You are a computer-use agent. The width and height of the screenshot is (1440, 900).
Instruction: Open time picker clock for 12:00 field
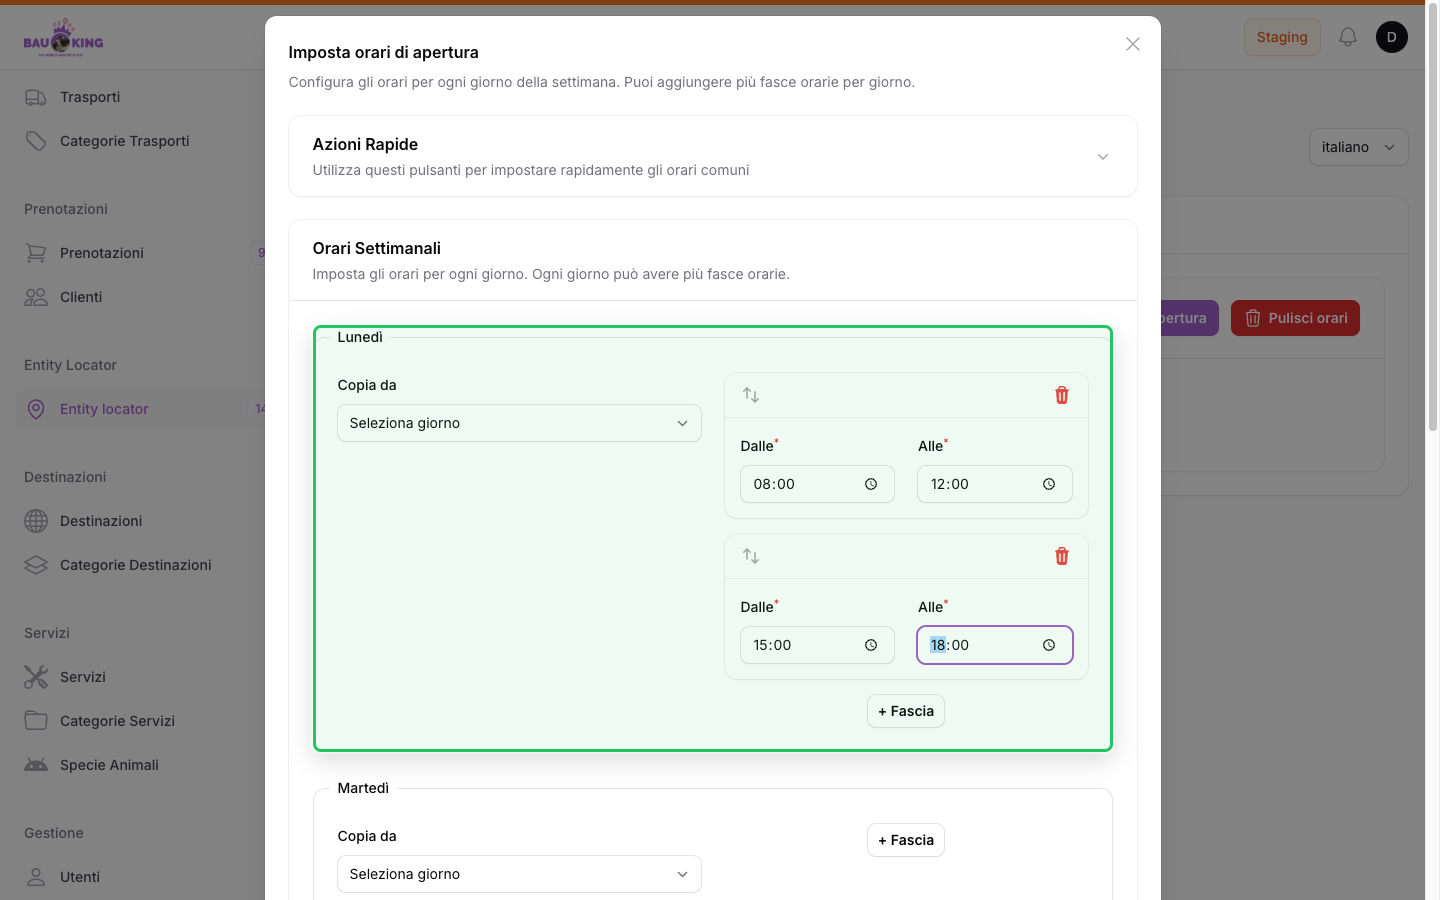[1049, 484]
